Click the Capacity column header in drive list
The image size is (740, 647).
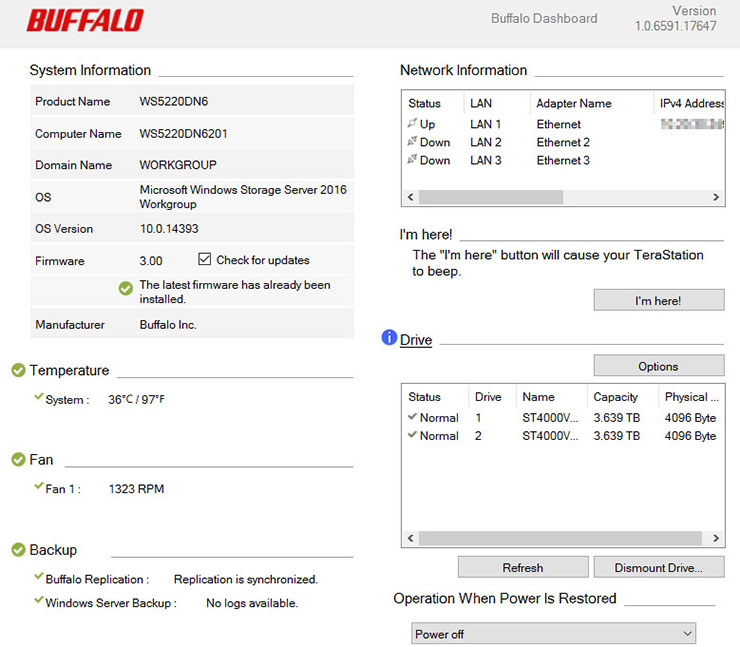coord(616,397)
